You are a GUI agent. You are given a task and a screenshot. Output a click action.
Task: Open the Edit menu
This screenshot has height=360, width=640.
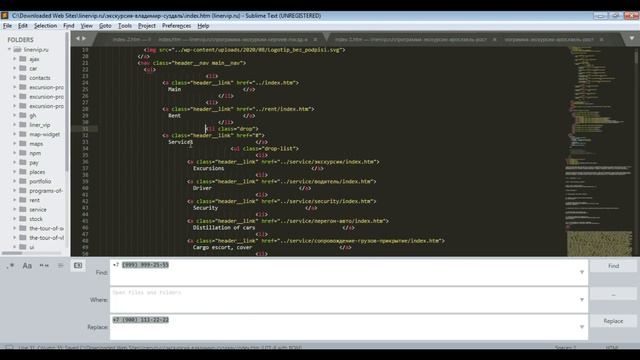click(x=22, y=26)
